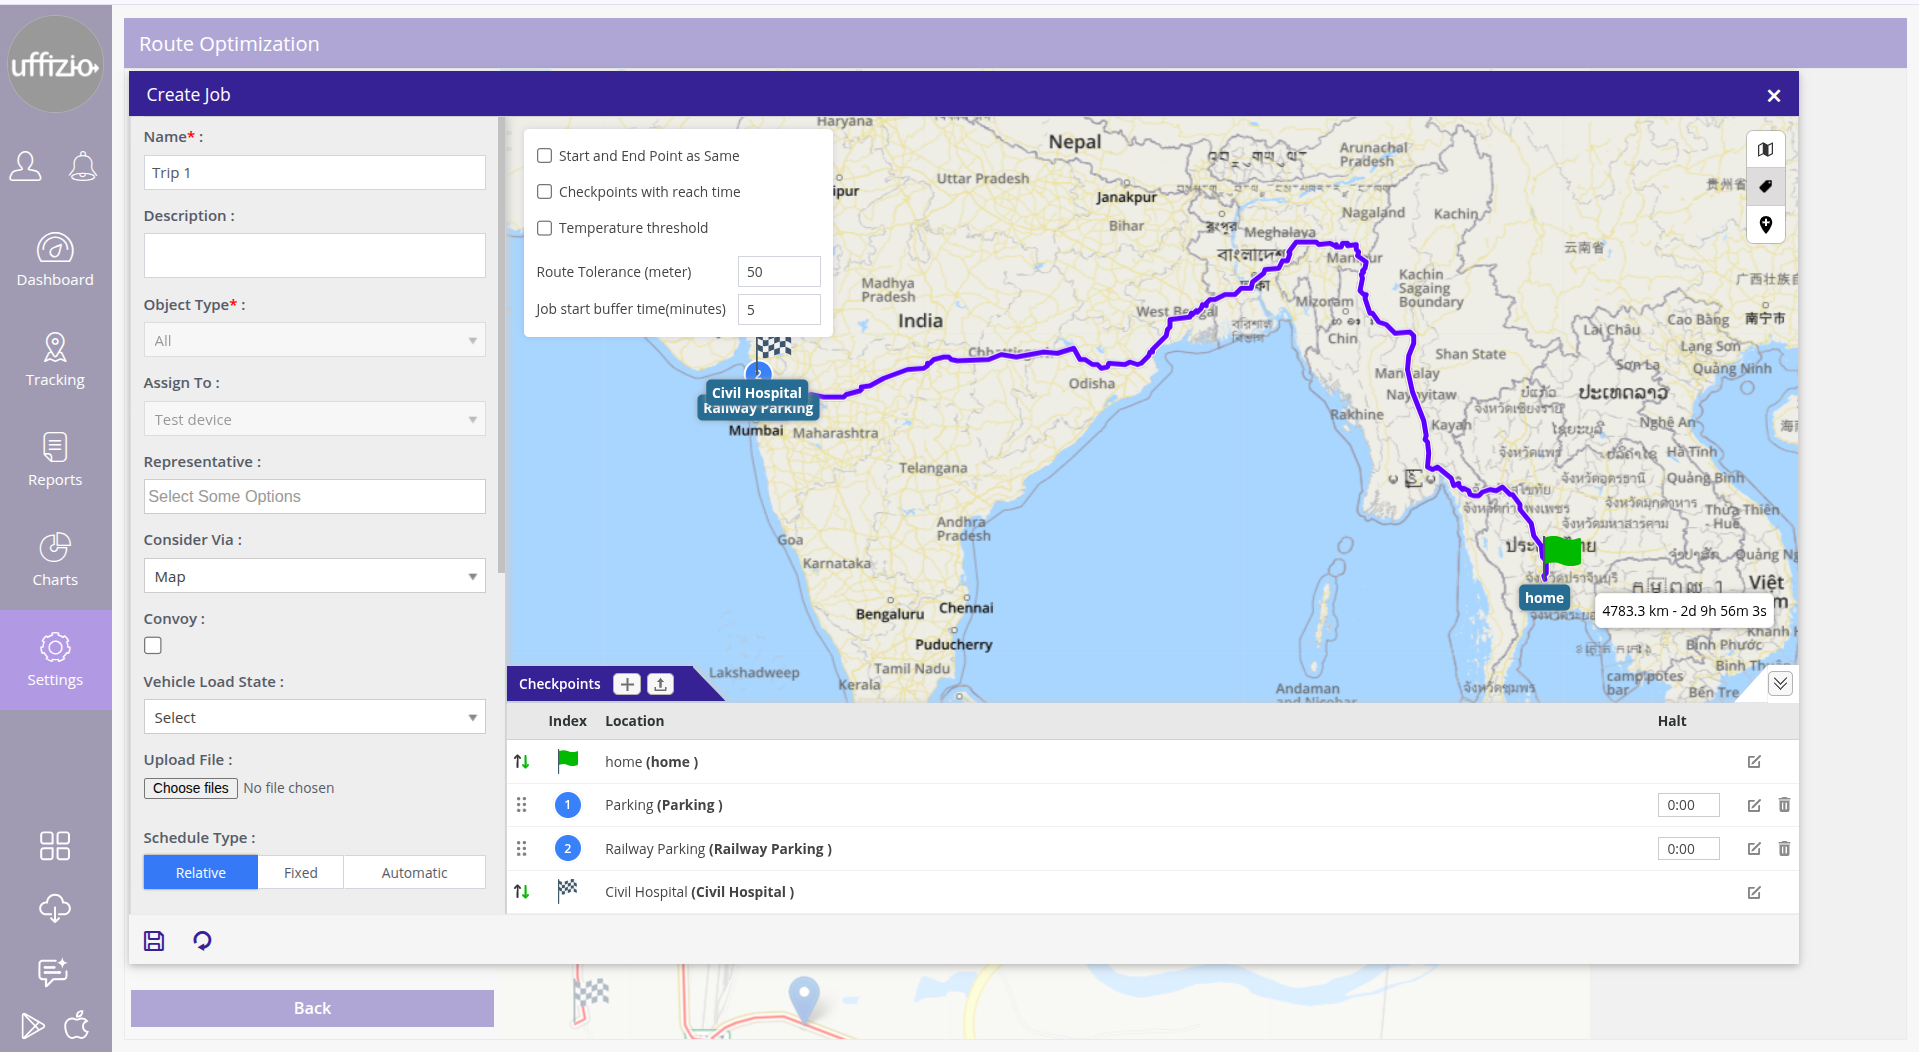
Task: Check the Convoy checkbox
Action: click(153, 646)
